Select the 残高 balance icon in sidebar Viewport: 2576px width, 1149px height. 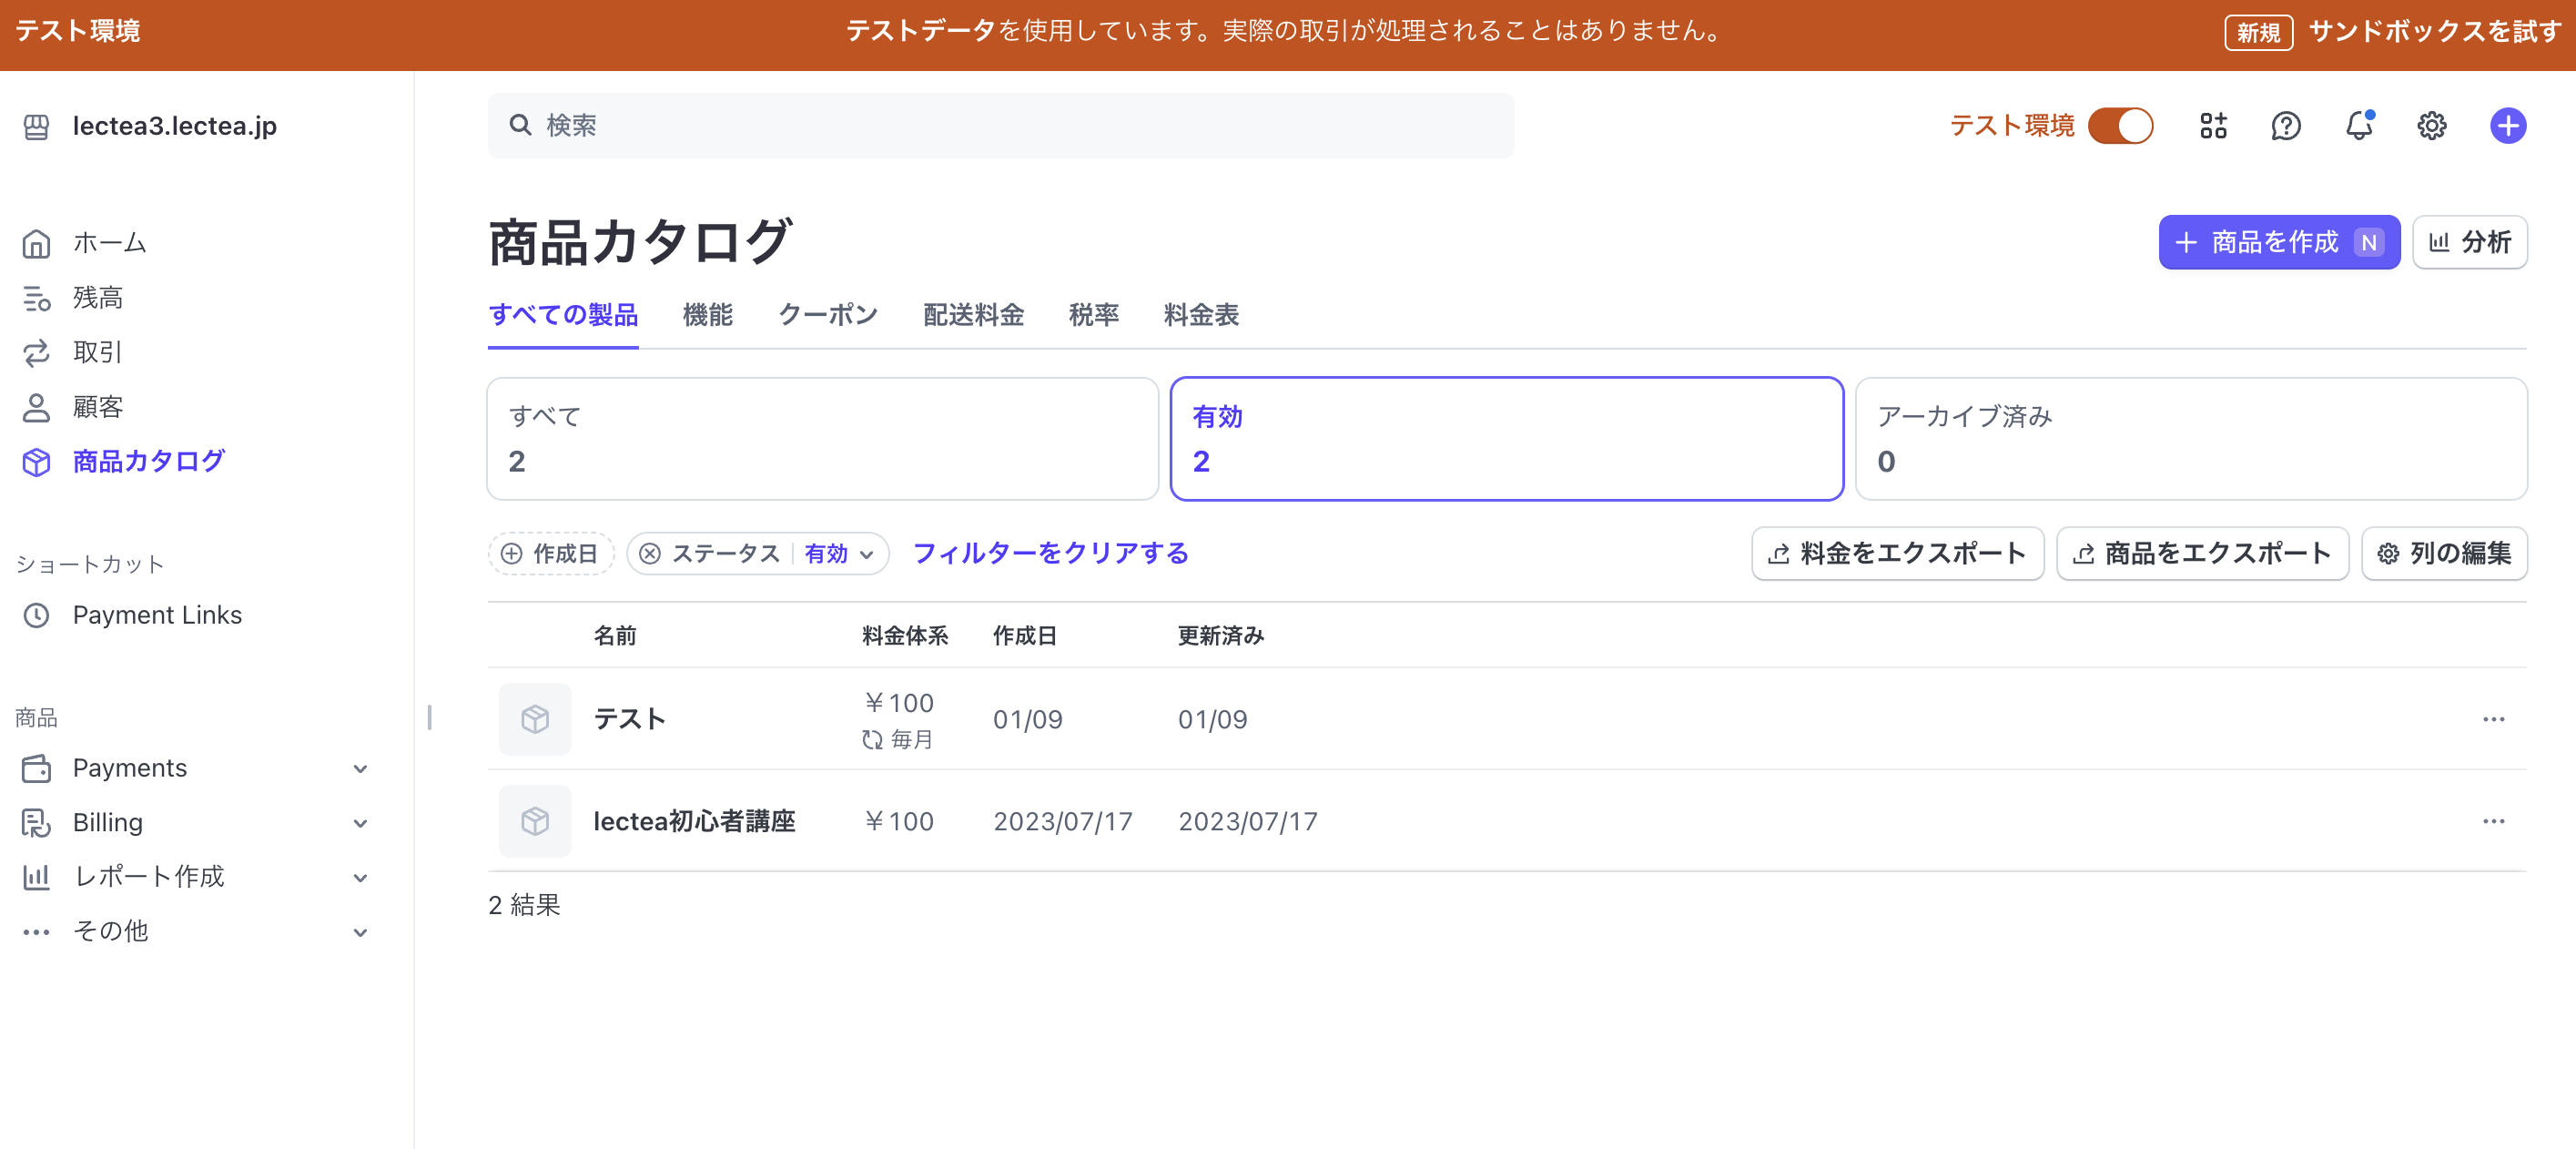pyautogui.click(x=36, y=297)
